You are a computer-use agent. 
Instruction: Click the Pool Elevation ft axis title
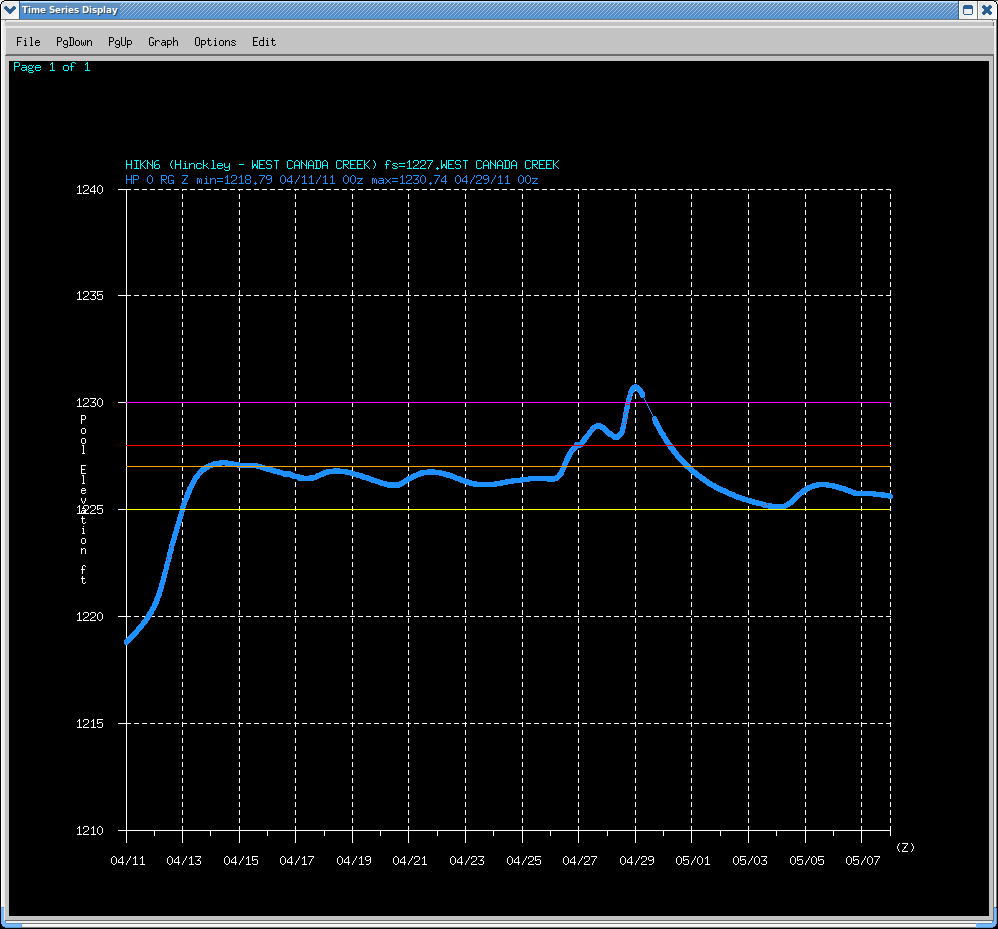[x=83, y=499]
